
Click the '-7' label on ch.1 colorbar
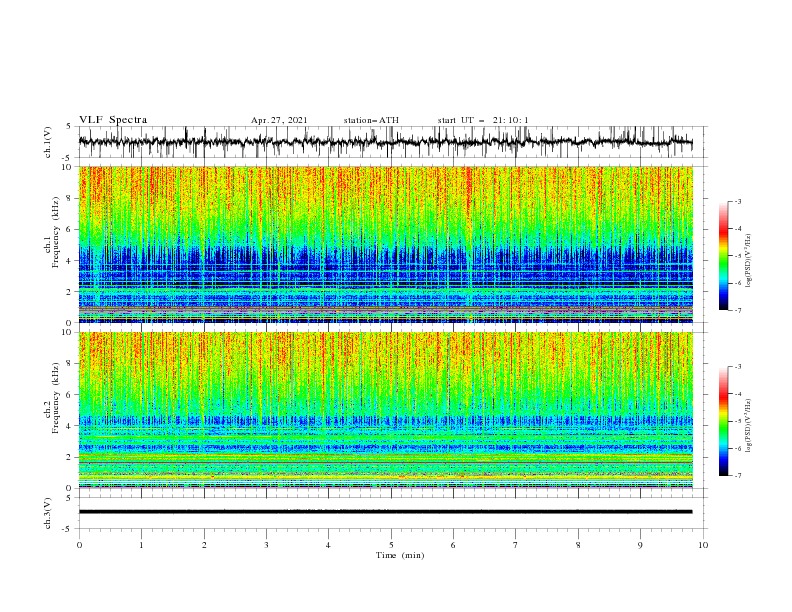737,310
